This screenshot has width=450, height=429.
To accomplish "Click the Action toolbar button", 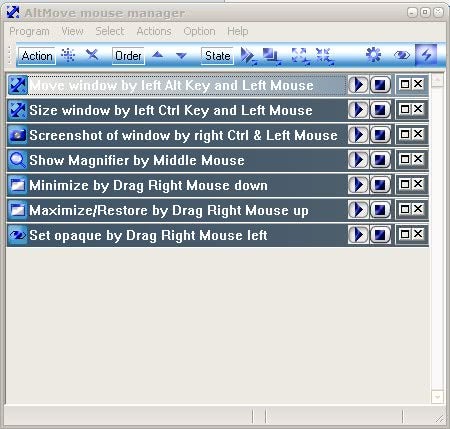I will pos(37,56).
